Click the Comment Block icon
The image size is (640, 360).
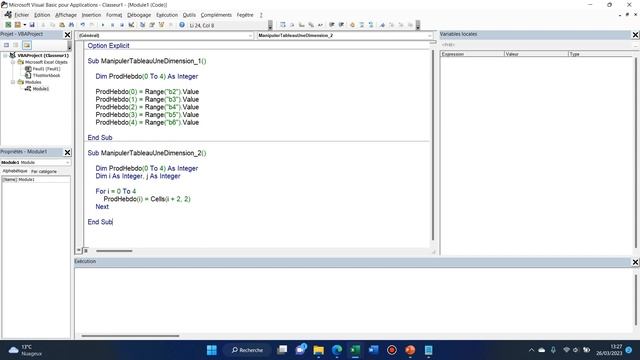click(x=362, y=25)
